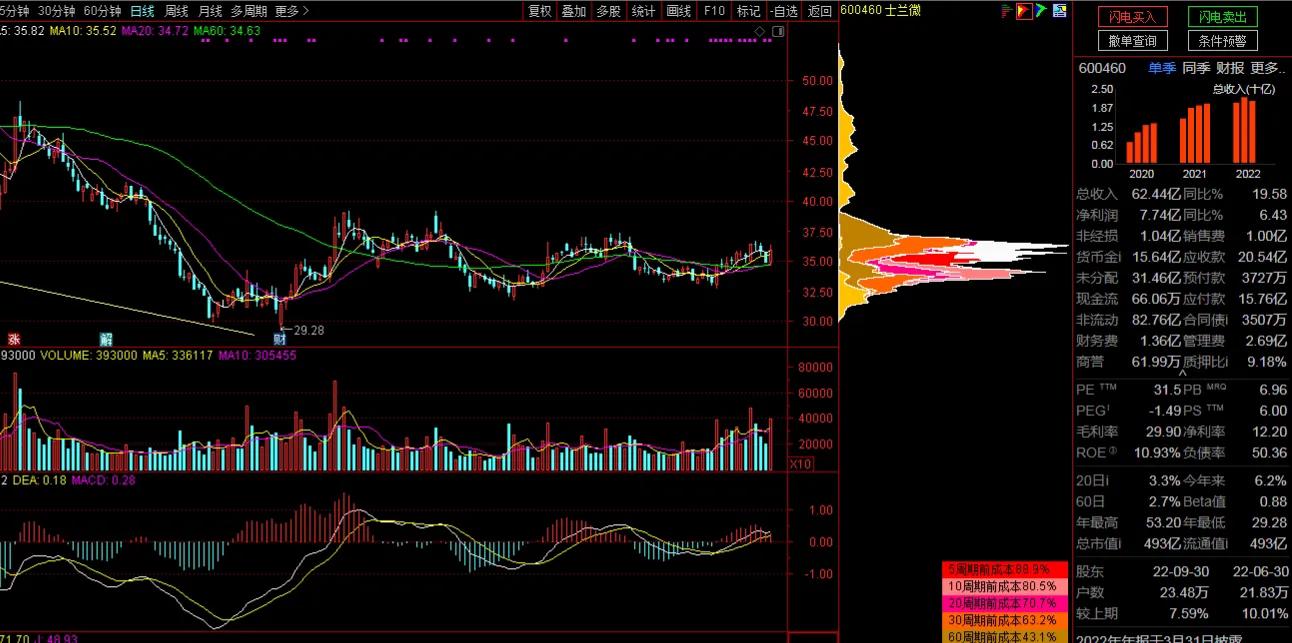Click the 闪电买入 quick buy button

pyautogui.click(x=1132, y=17)
